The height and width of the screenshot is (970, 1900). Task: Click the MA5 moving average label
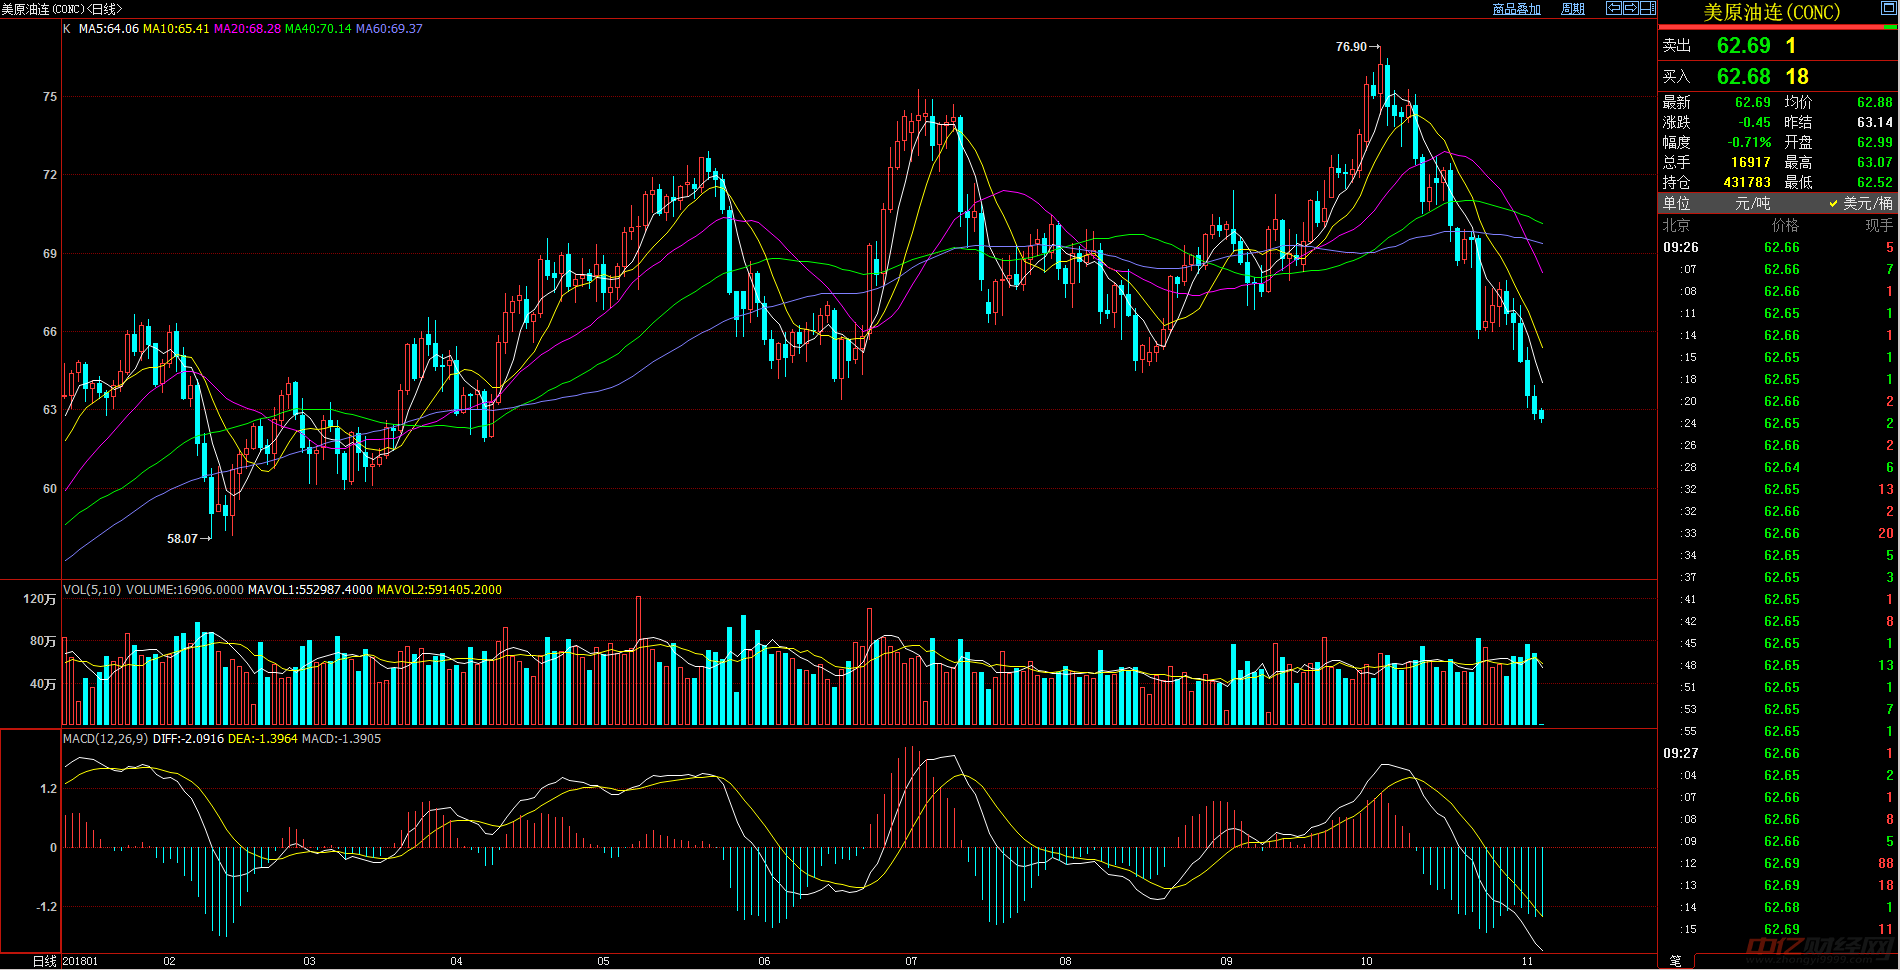click(x=108, y=29)
